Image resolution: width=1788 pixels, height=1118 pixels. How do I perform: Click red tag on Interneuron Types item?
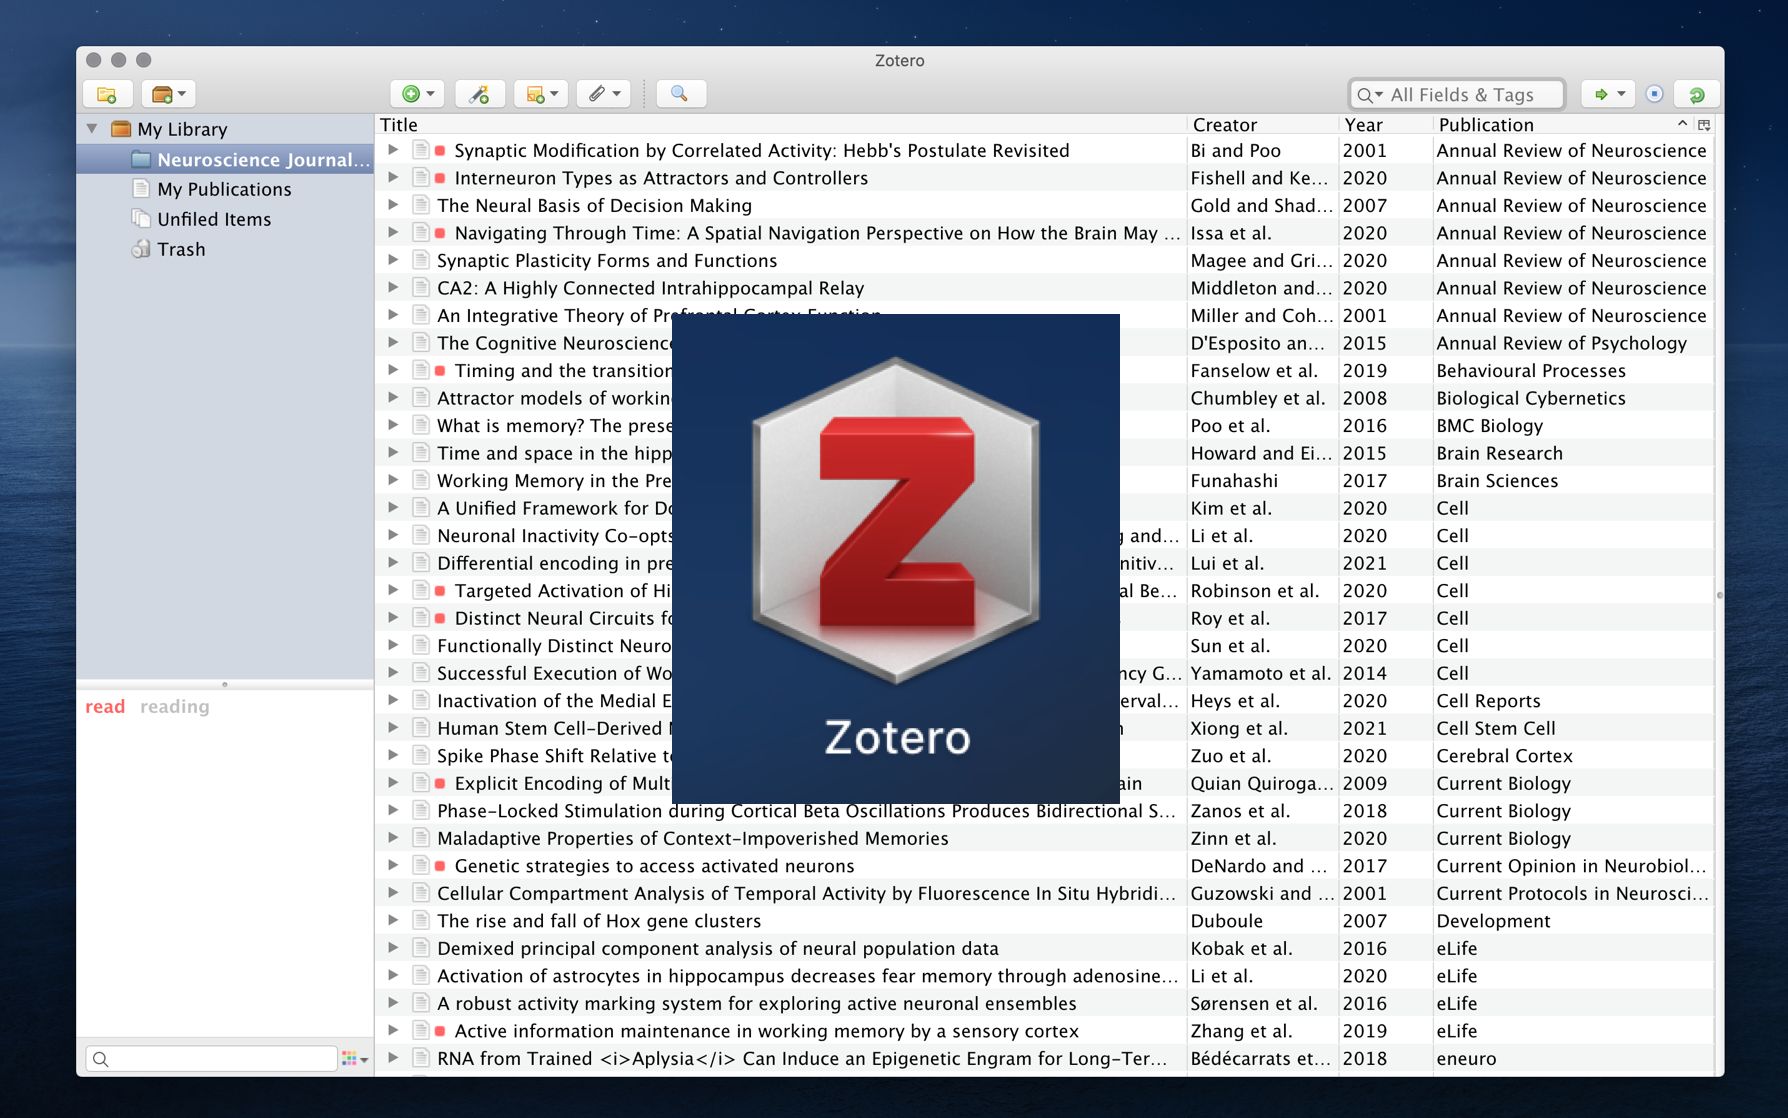pyautogui.click(x=440, y=178)
